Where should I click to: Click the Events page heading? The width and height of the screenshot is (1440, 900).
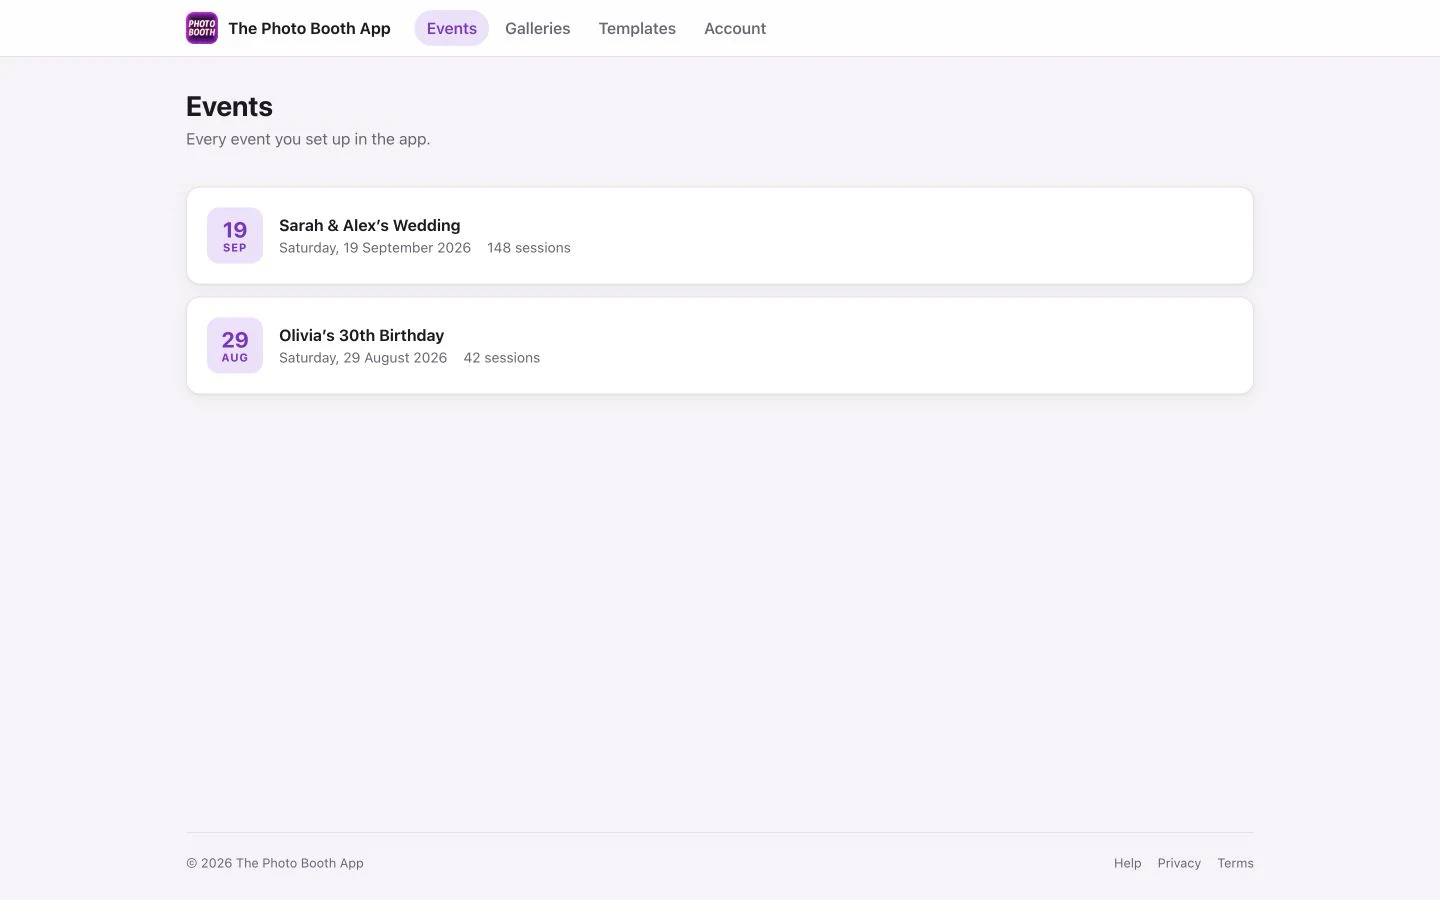229,106
